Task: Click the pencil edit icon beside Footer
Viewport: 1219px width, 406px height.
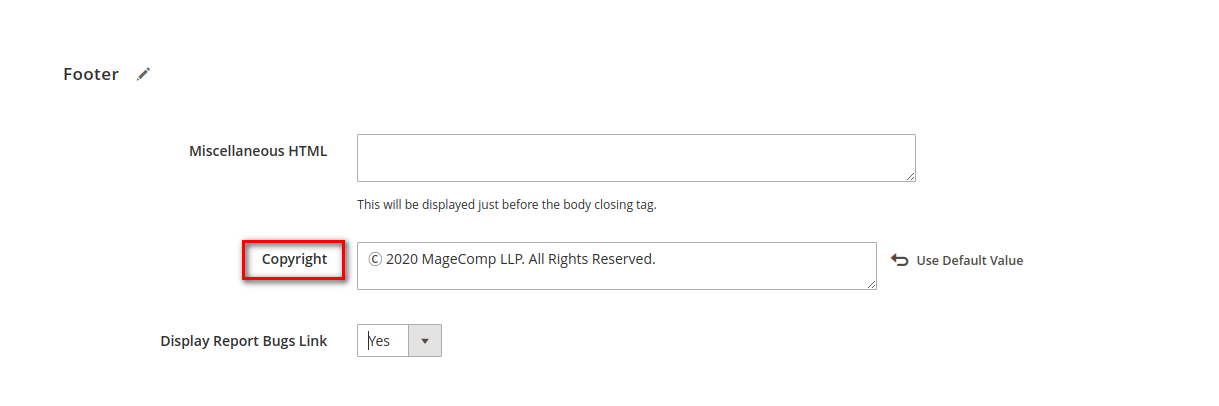Action: click(143, 74)
